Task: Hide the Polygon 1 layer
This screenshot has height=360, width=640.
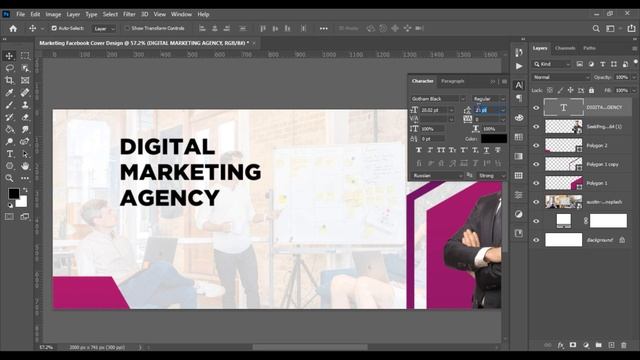Action: coord(536,183)
